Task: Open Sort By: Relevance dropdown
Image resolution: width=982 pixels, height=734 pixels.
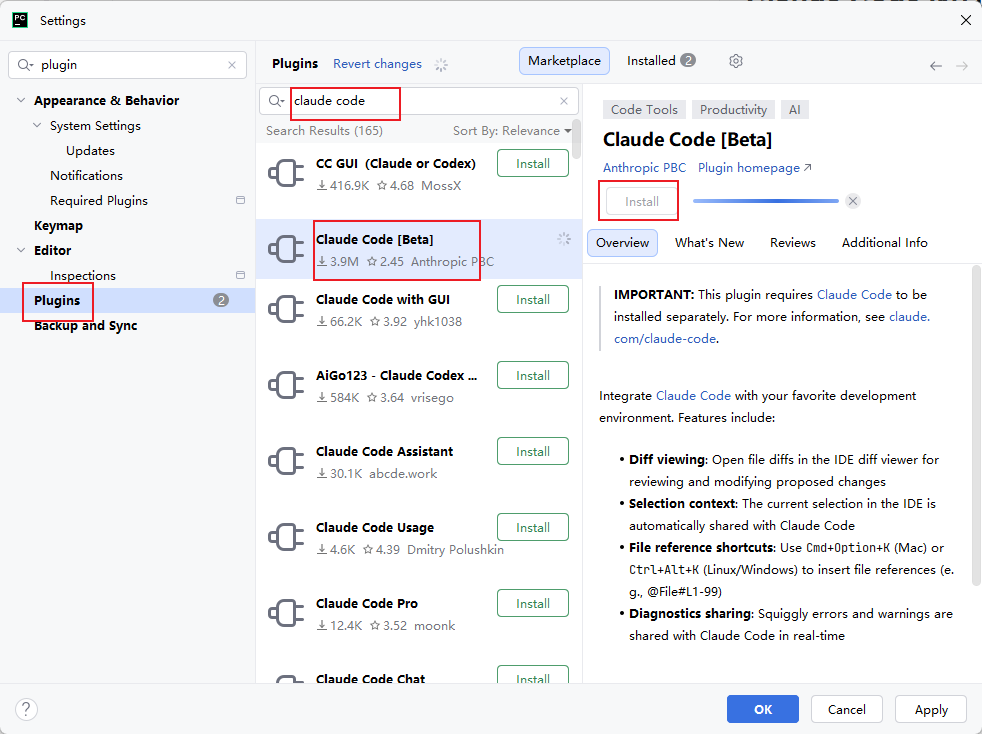Action: [512, 131]
